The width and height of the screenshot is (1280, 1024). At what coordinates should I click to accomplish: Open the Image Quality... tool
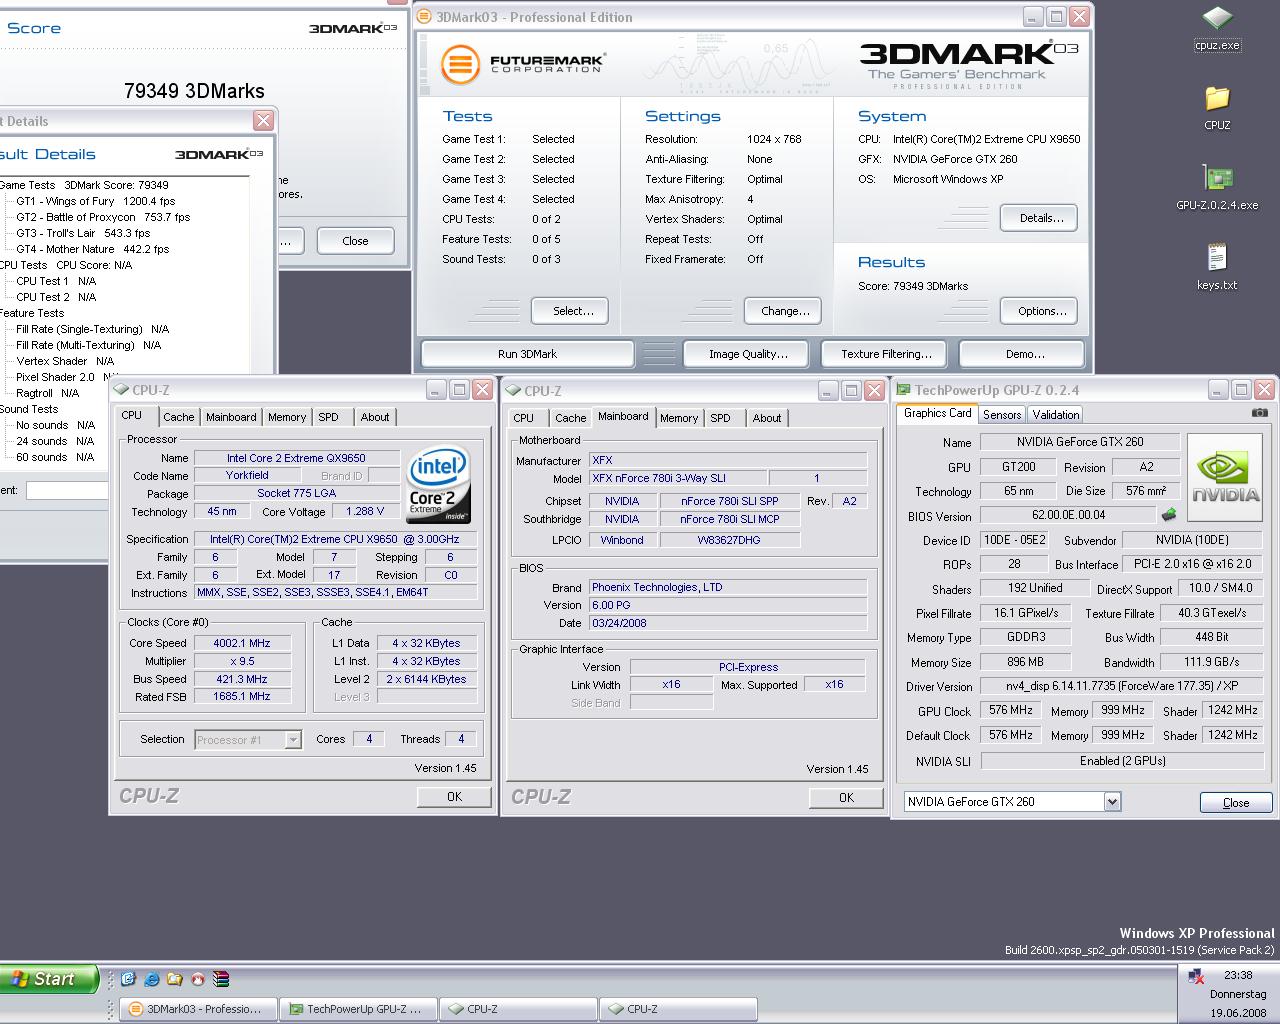point(748,354)
